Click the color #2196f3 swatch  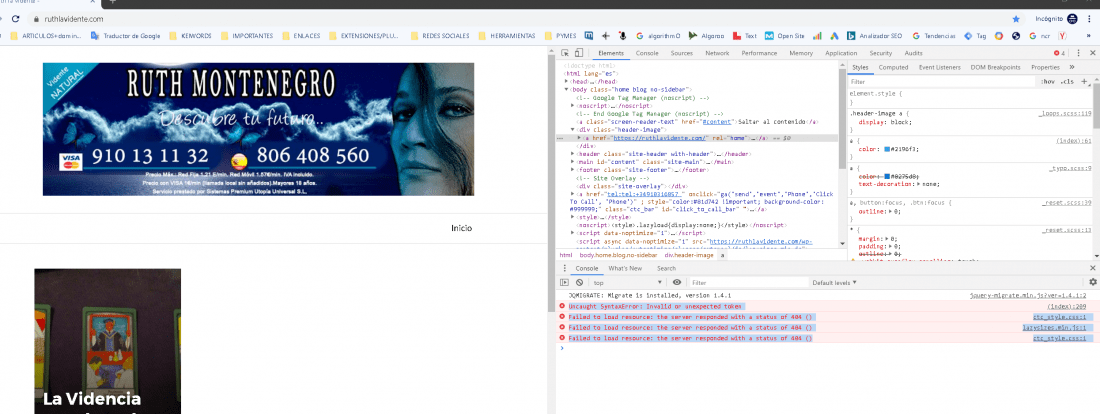[x=887, y=149]
